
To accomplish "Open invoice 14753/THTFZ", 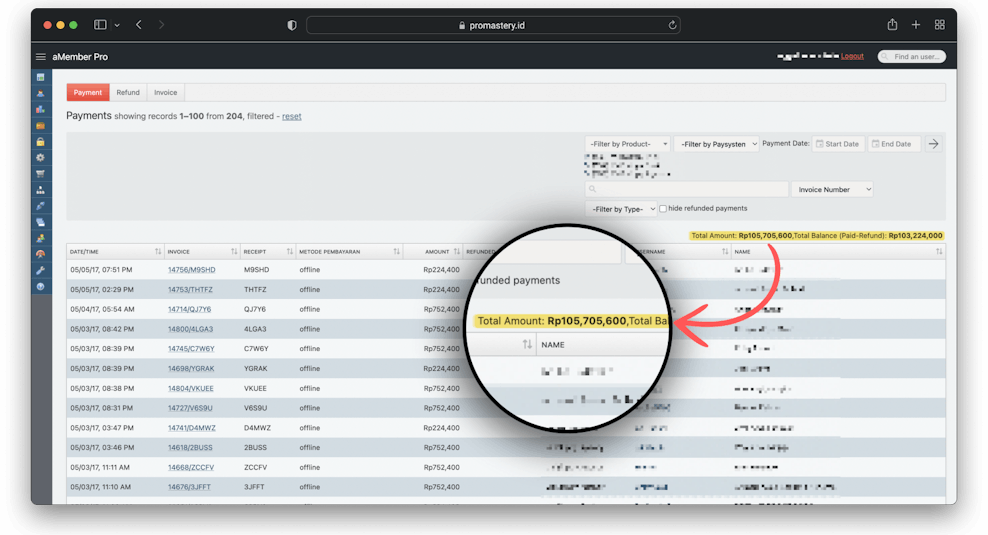I will [190, 290].
